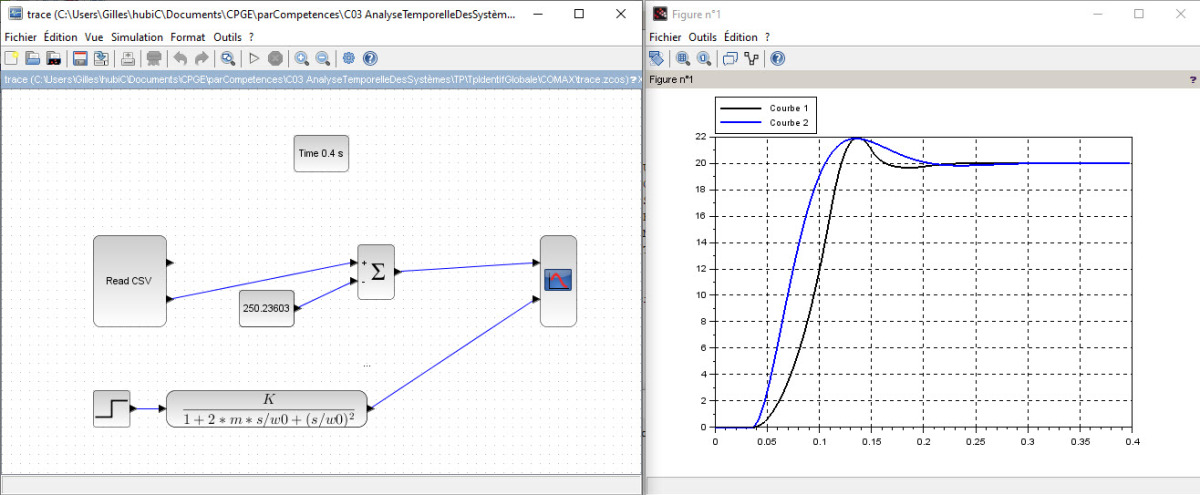Open Xcos help icon

(370, 59)
